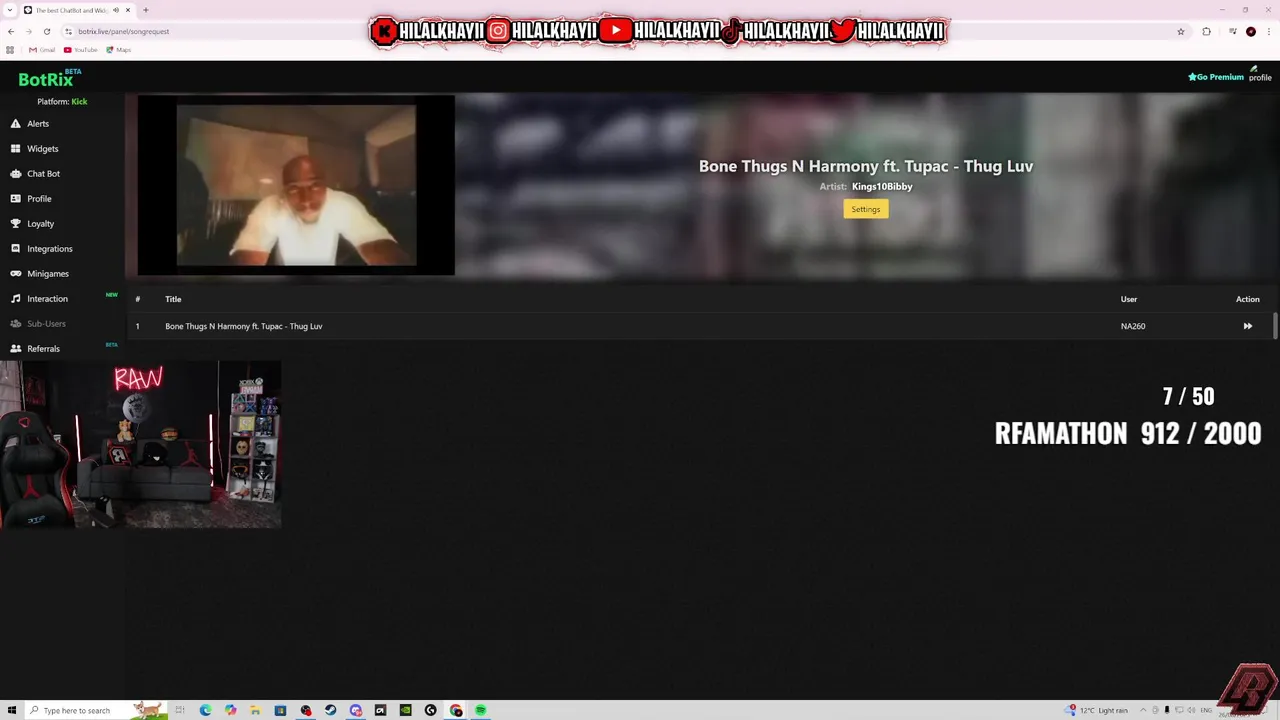Mute the tab using the speaker icon
Screen dimensions: 1280x720
click(x=116, y=10)
